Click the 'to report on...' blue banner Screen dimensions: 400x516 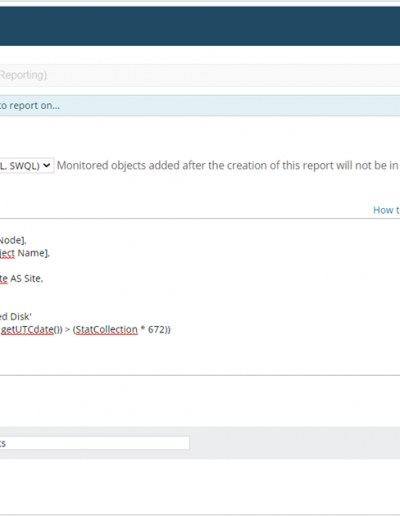(200, 106)
